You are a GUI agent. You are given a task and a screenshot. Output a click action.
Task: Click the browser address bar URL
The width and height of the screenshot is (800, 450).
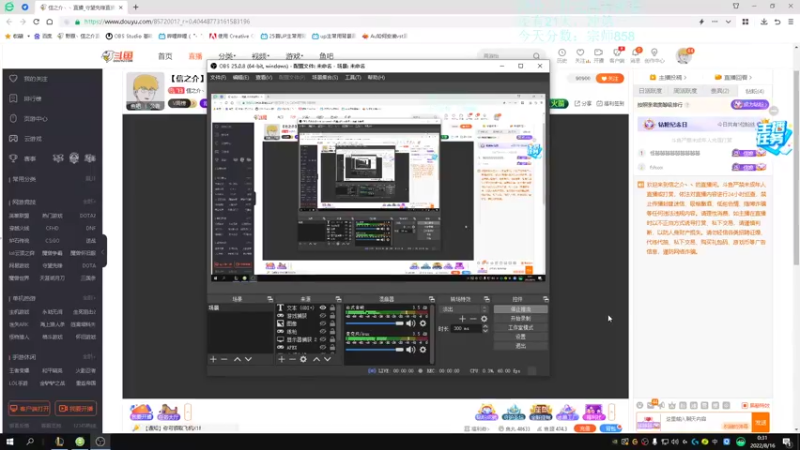[x=167, y=21]
